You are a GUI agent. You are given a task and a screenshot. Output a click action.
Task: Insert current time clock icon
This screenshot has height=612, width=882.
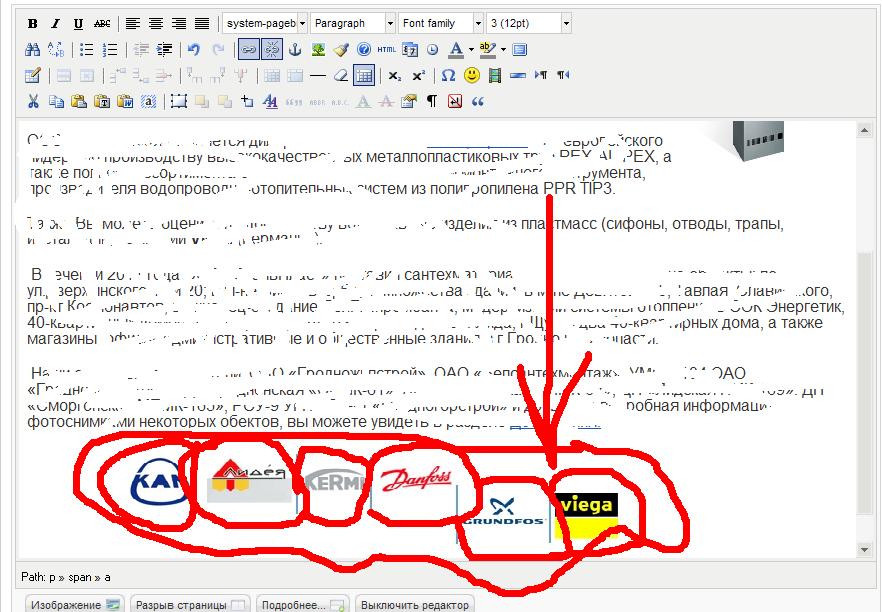432,50
